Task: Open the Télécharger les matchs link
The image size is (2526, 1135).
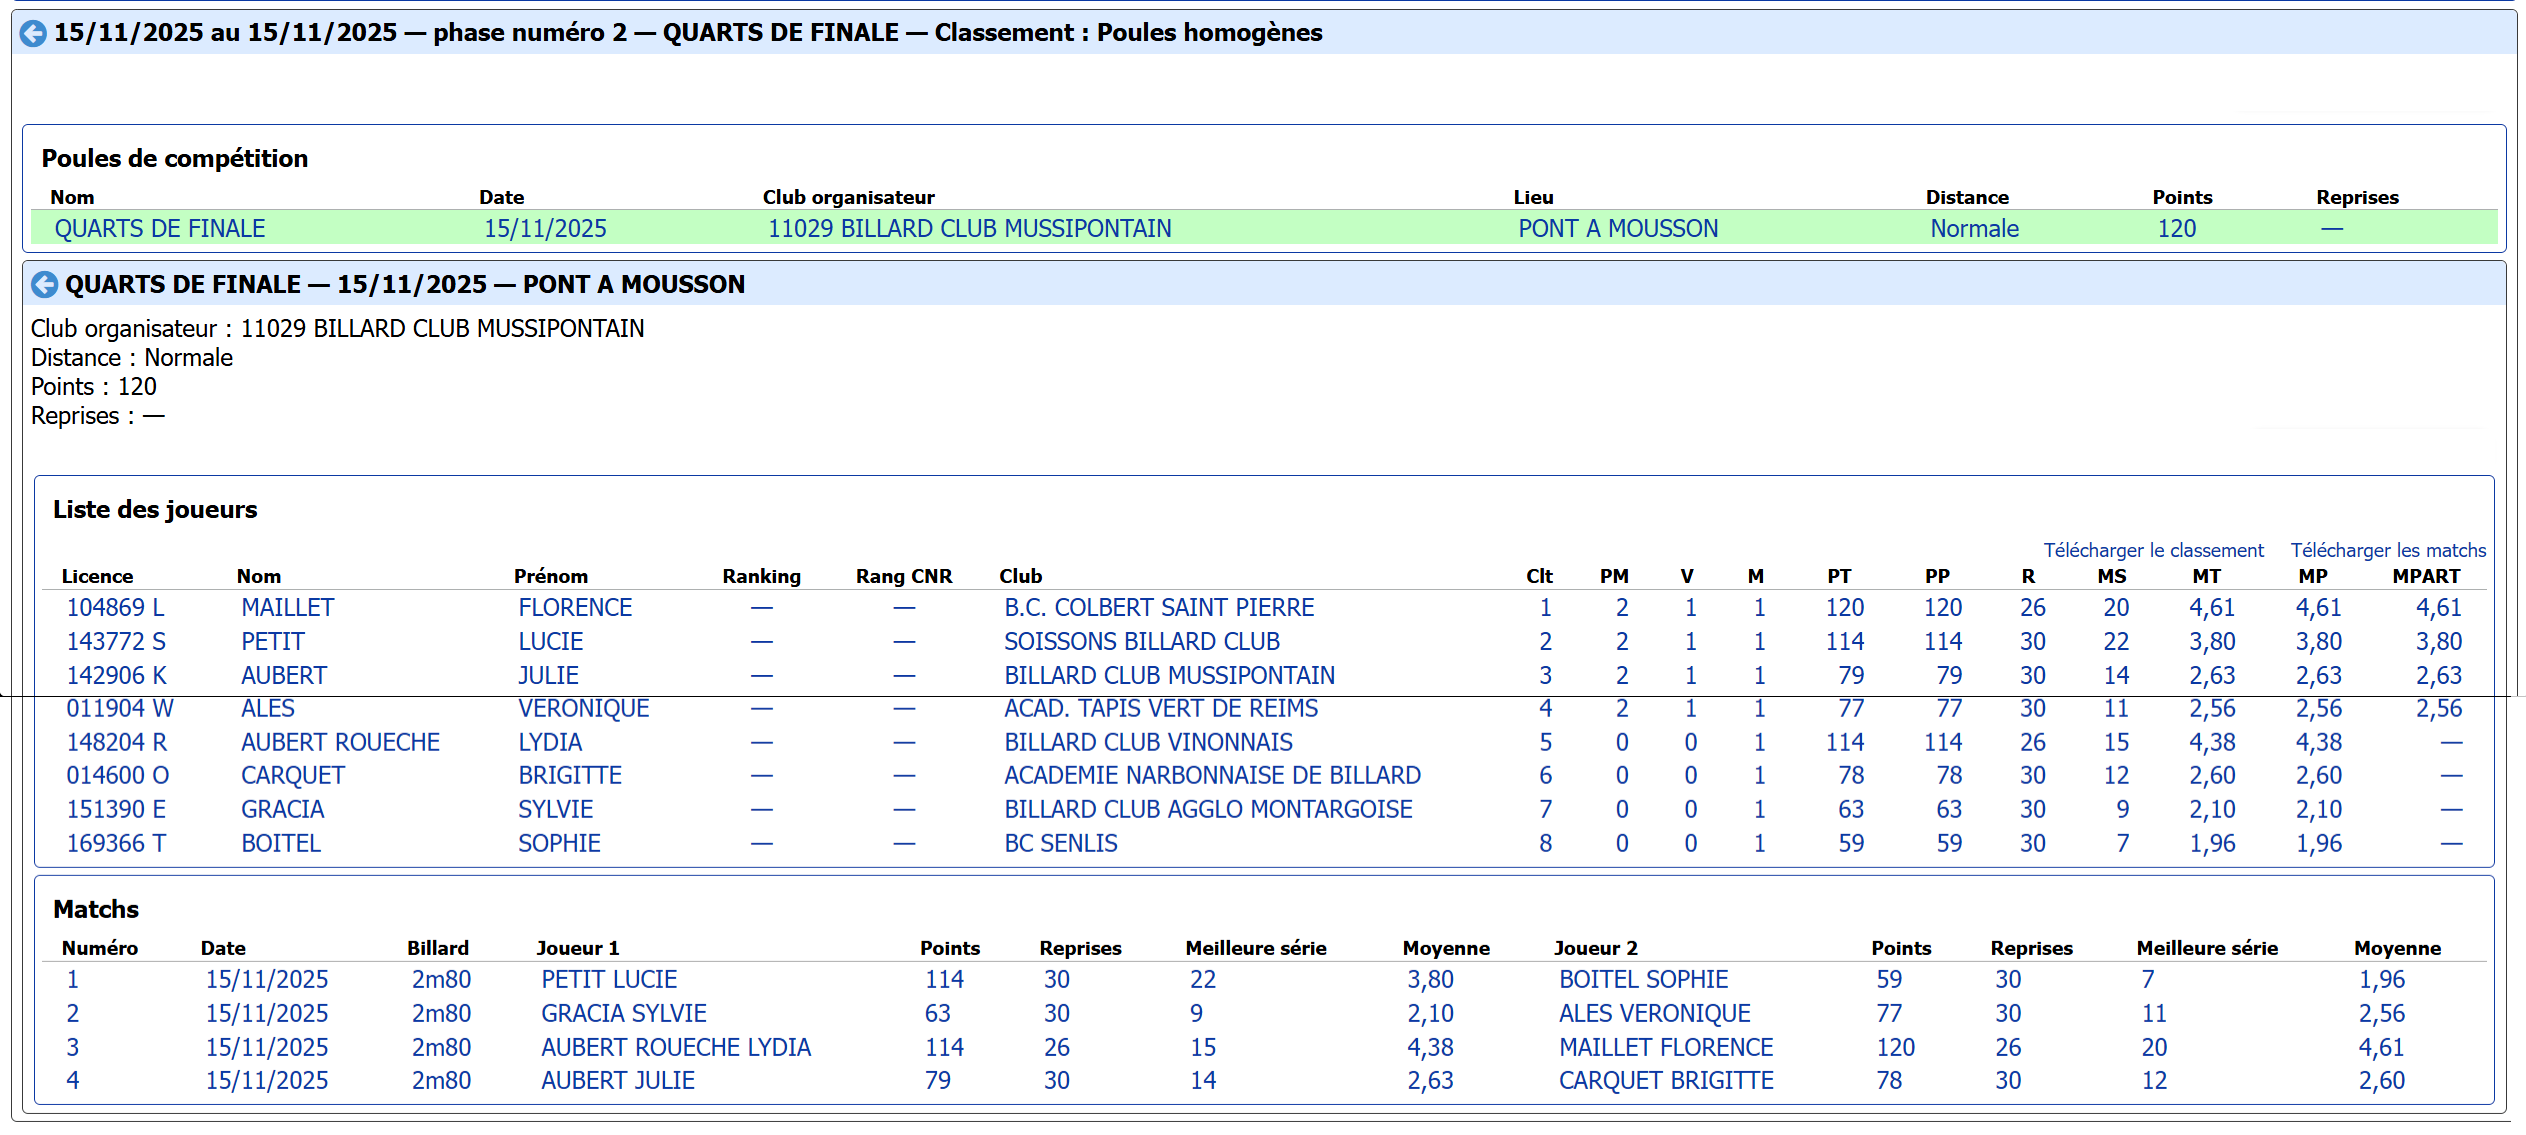Action: point(2387,550)
